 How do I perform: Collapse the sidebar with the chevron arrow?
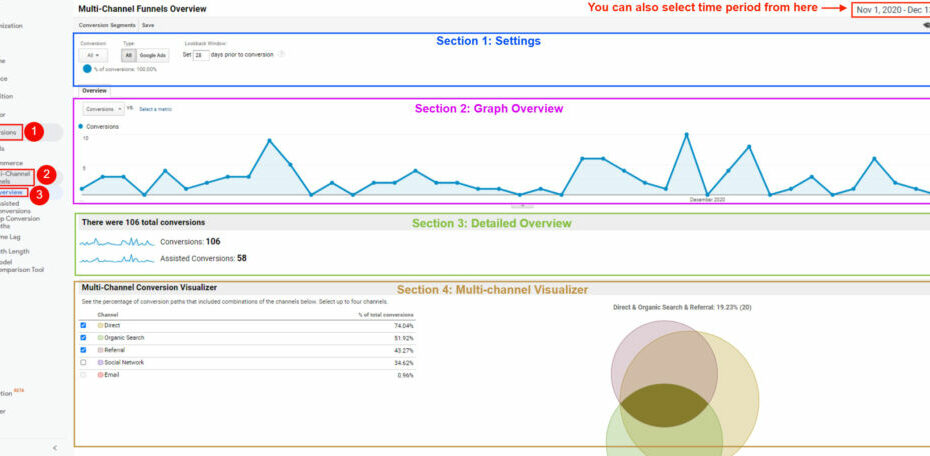pyautogui.click(x=55, y=448)
